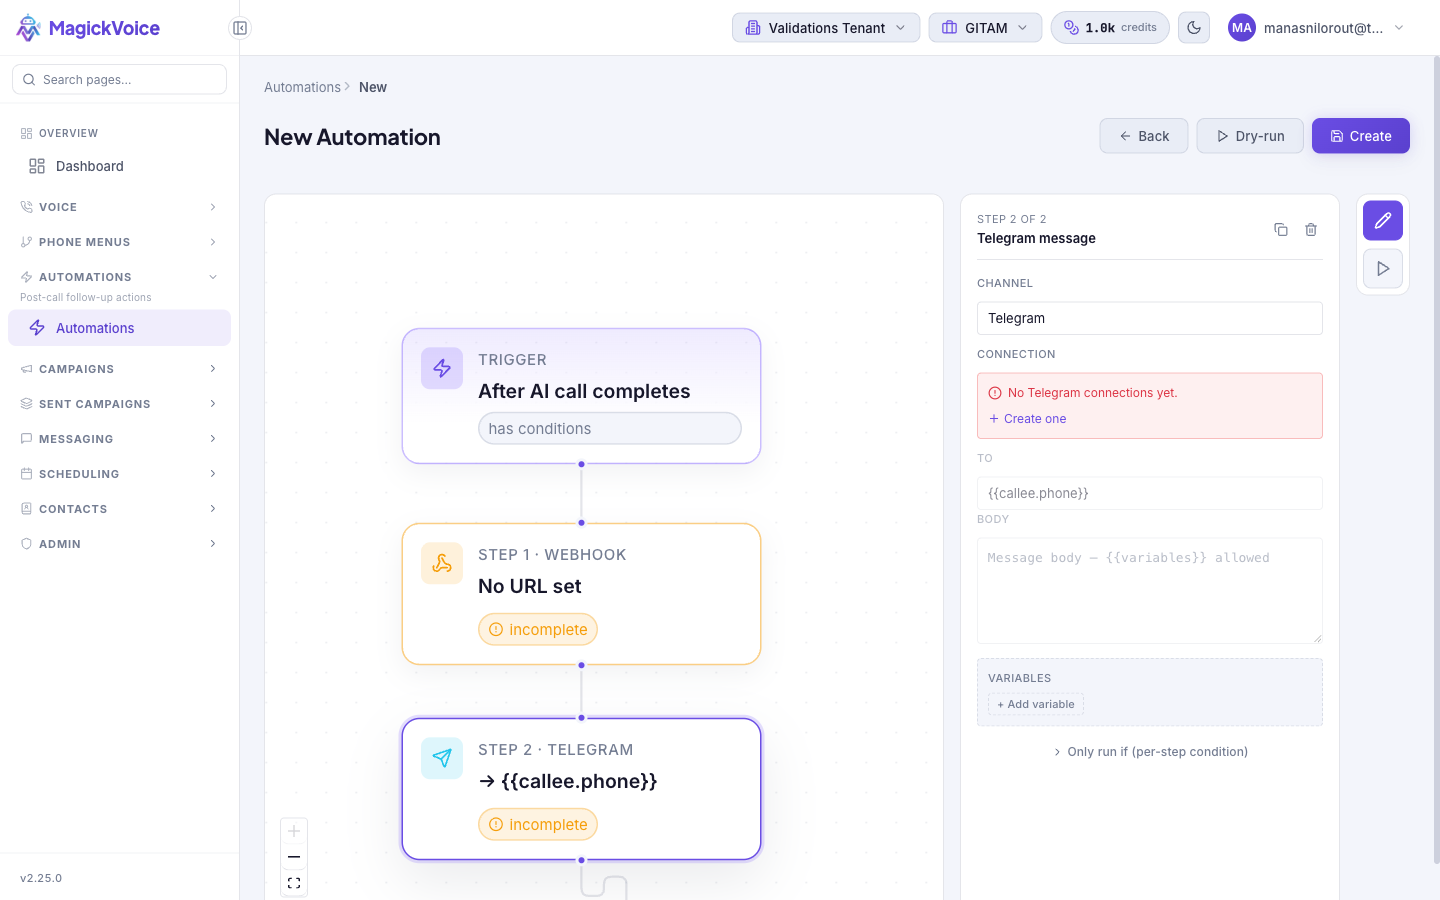Click the Dashboard grid icon
Image resolution: width=1440 pixels, height=900 pixels.
(x=37, y=166)
